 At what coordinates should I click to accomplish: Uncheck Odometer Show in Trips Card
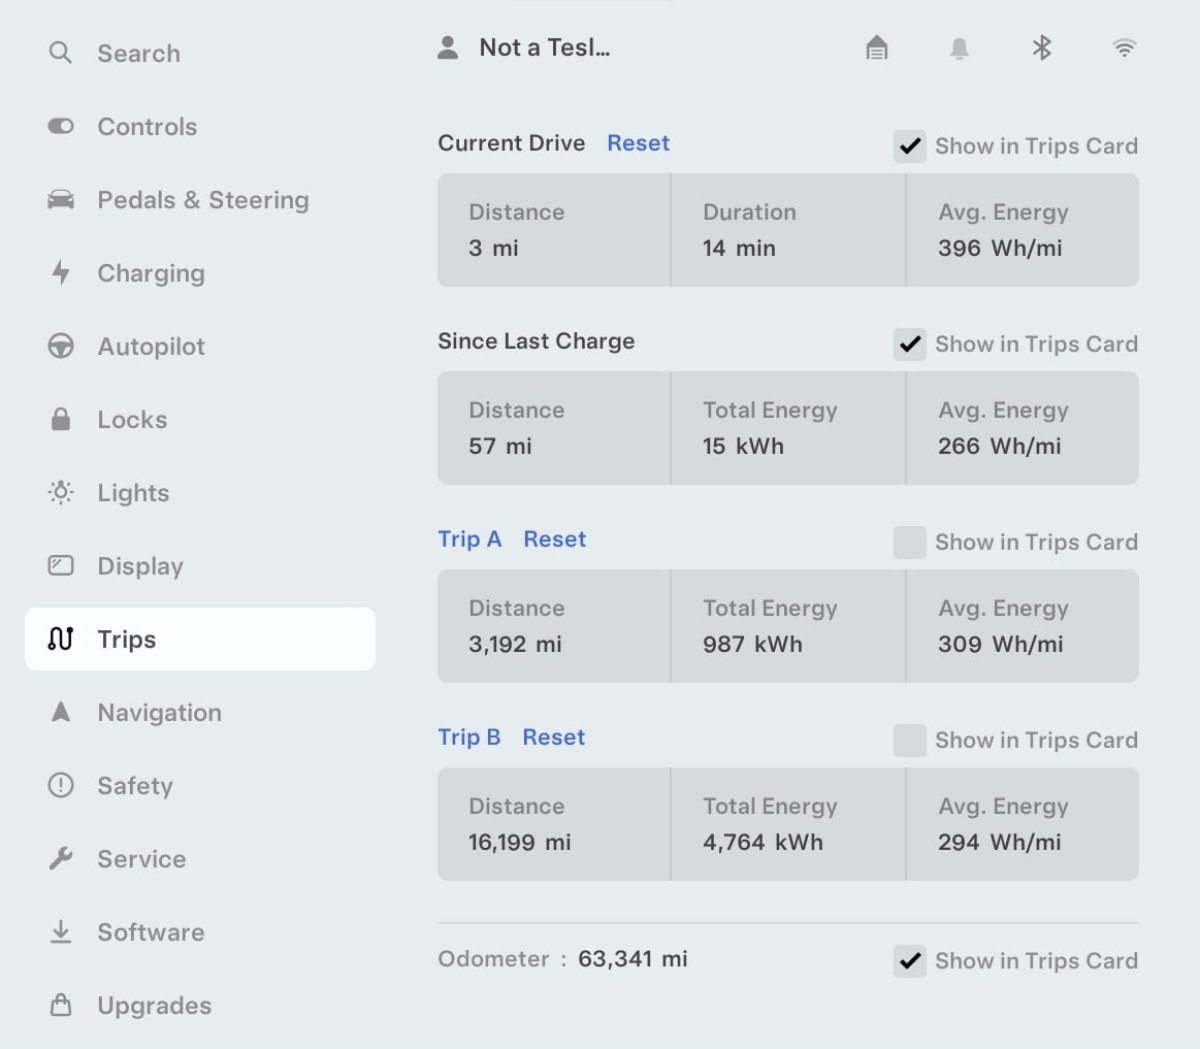pyautogui.click(x=910, y=961)
